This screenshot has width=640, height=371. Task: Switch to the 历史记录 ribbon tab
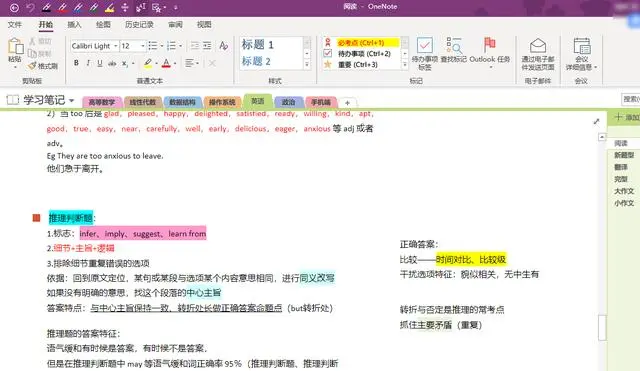[x=139, y=24]
